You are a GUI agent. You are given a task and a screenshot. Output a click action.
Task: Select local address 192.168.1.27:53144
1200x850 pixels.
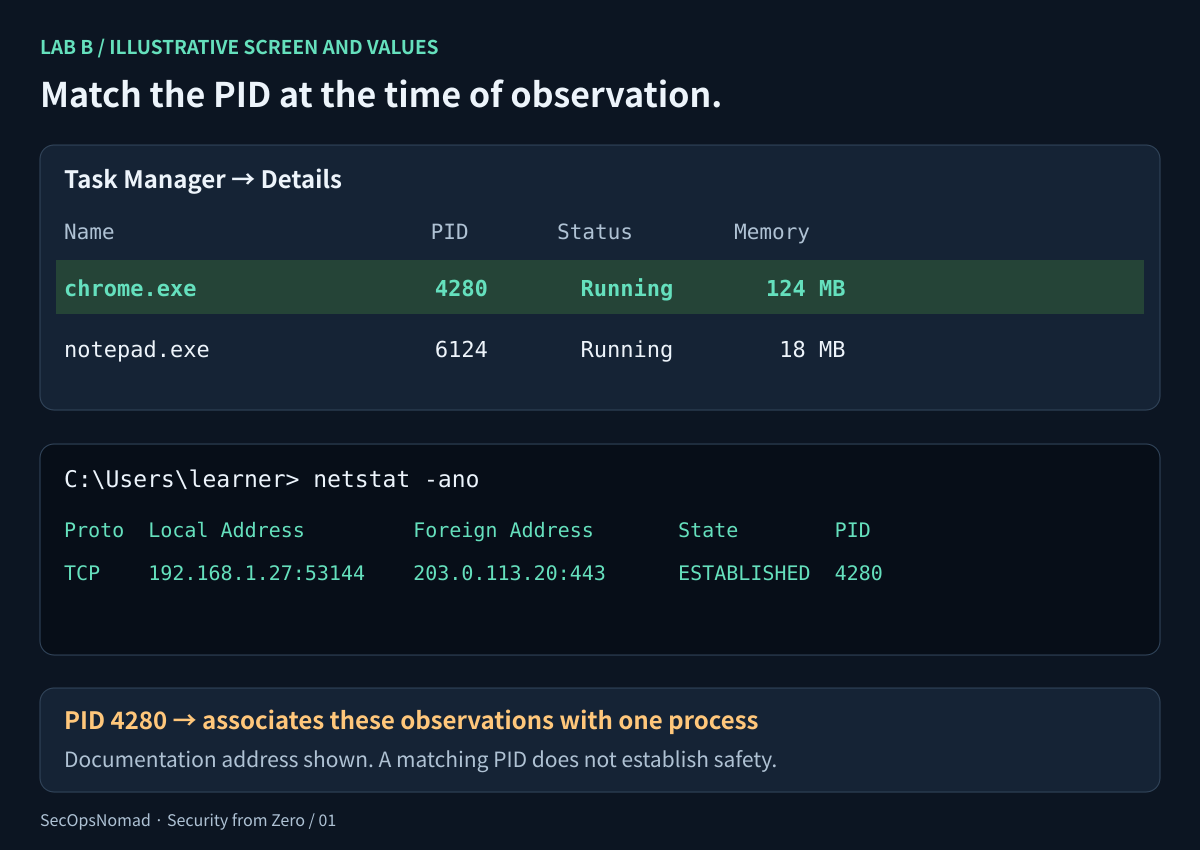pyautogui.click(x=257, y=573)
